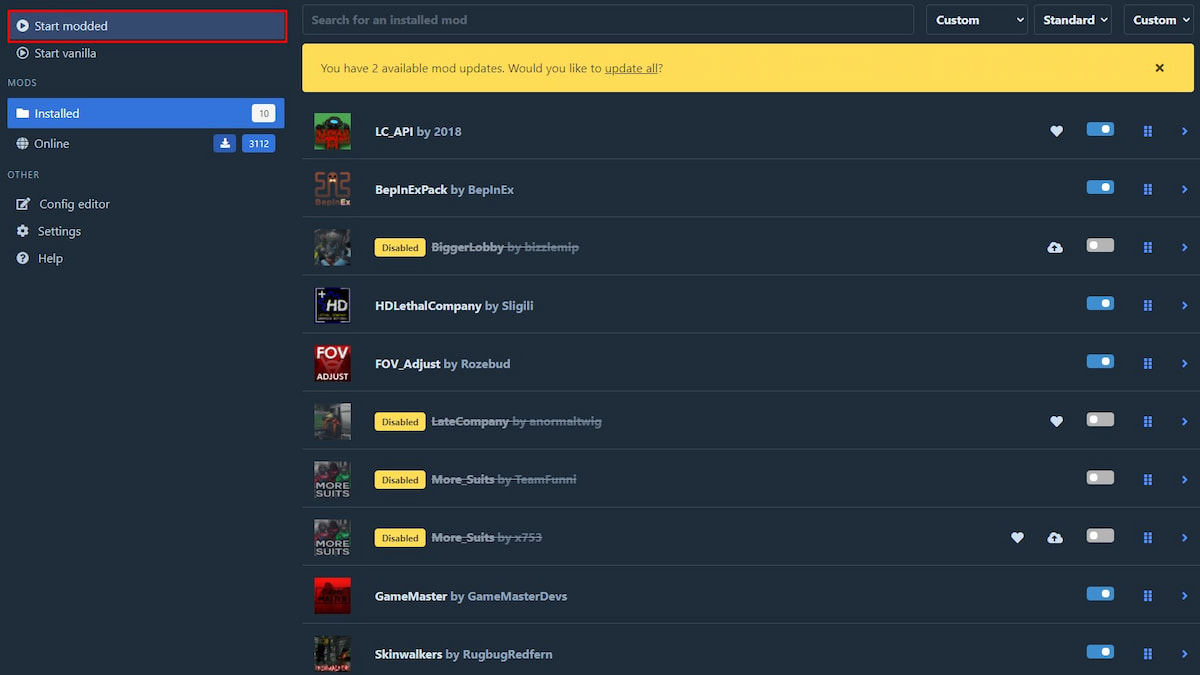Click the heart donate icon for LC_API

click(1056, 131)
